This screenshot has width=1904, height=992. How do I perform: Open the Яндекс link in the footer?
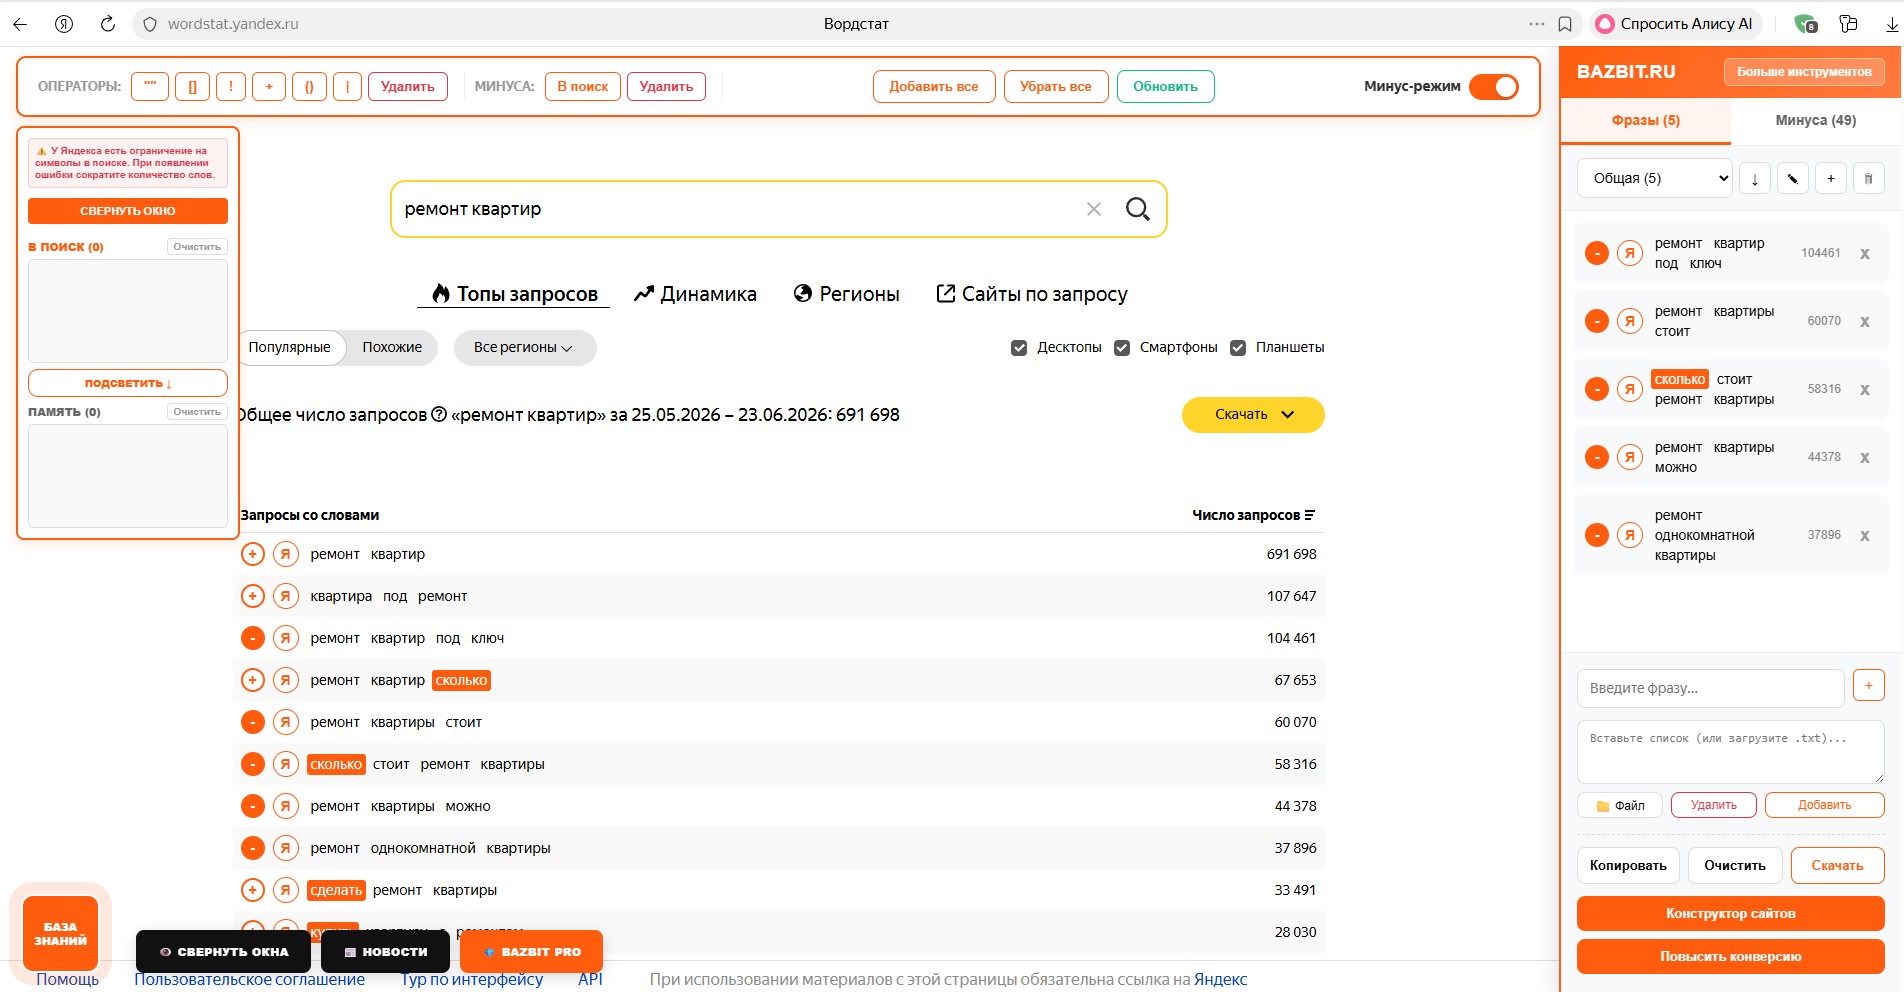[x=1220, y=980]
